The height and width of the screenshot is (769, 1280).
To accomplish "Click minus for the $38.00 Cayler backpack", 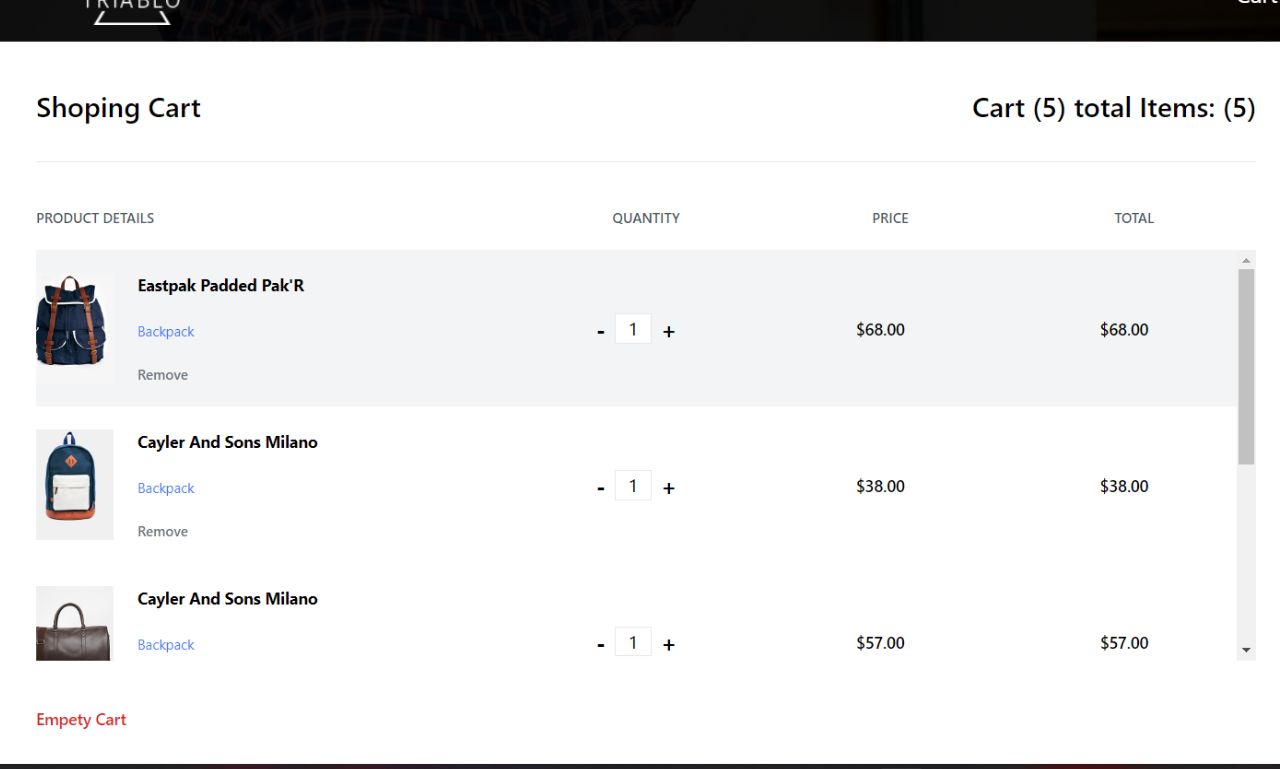I will pyautogui.click(x=601, y=489).
